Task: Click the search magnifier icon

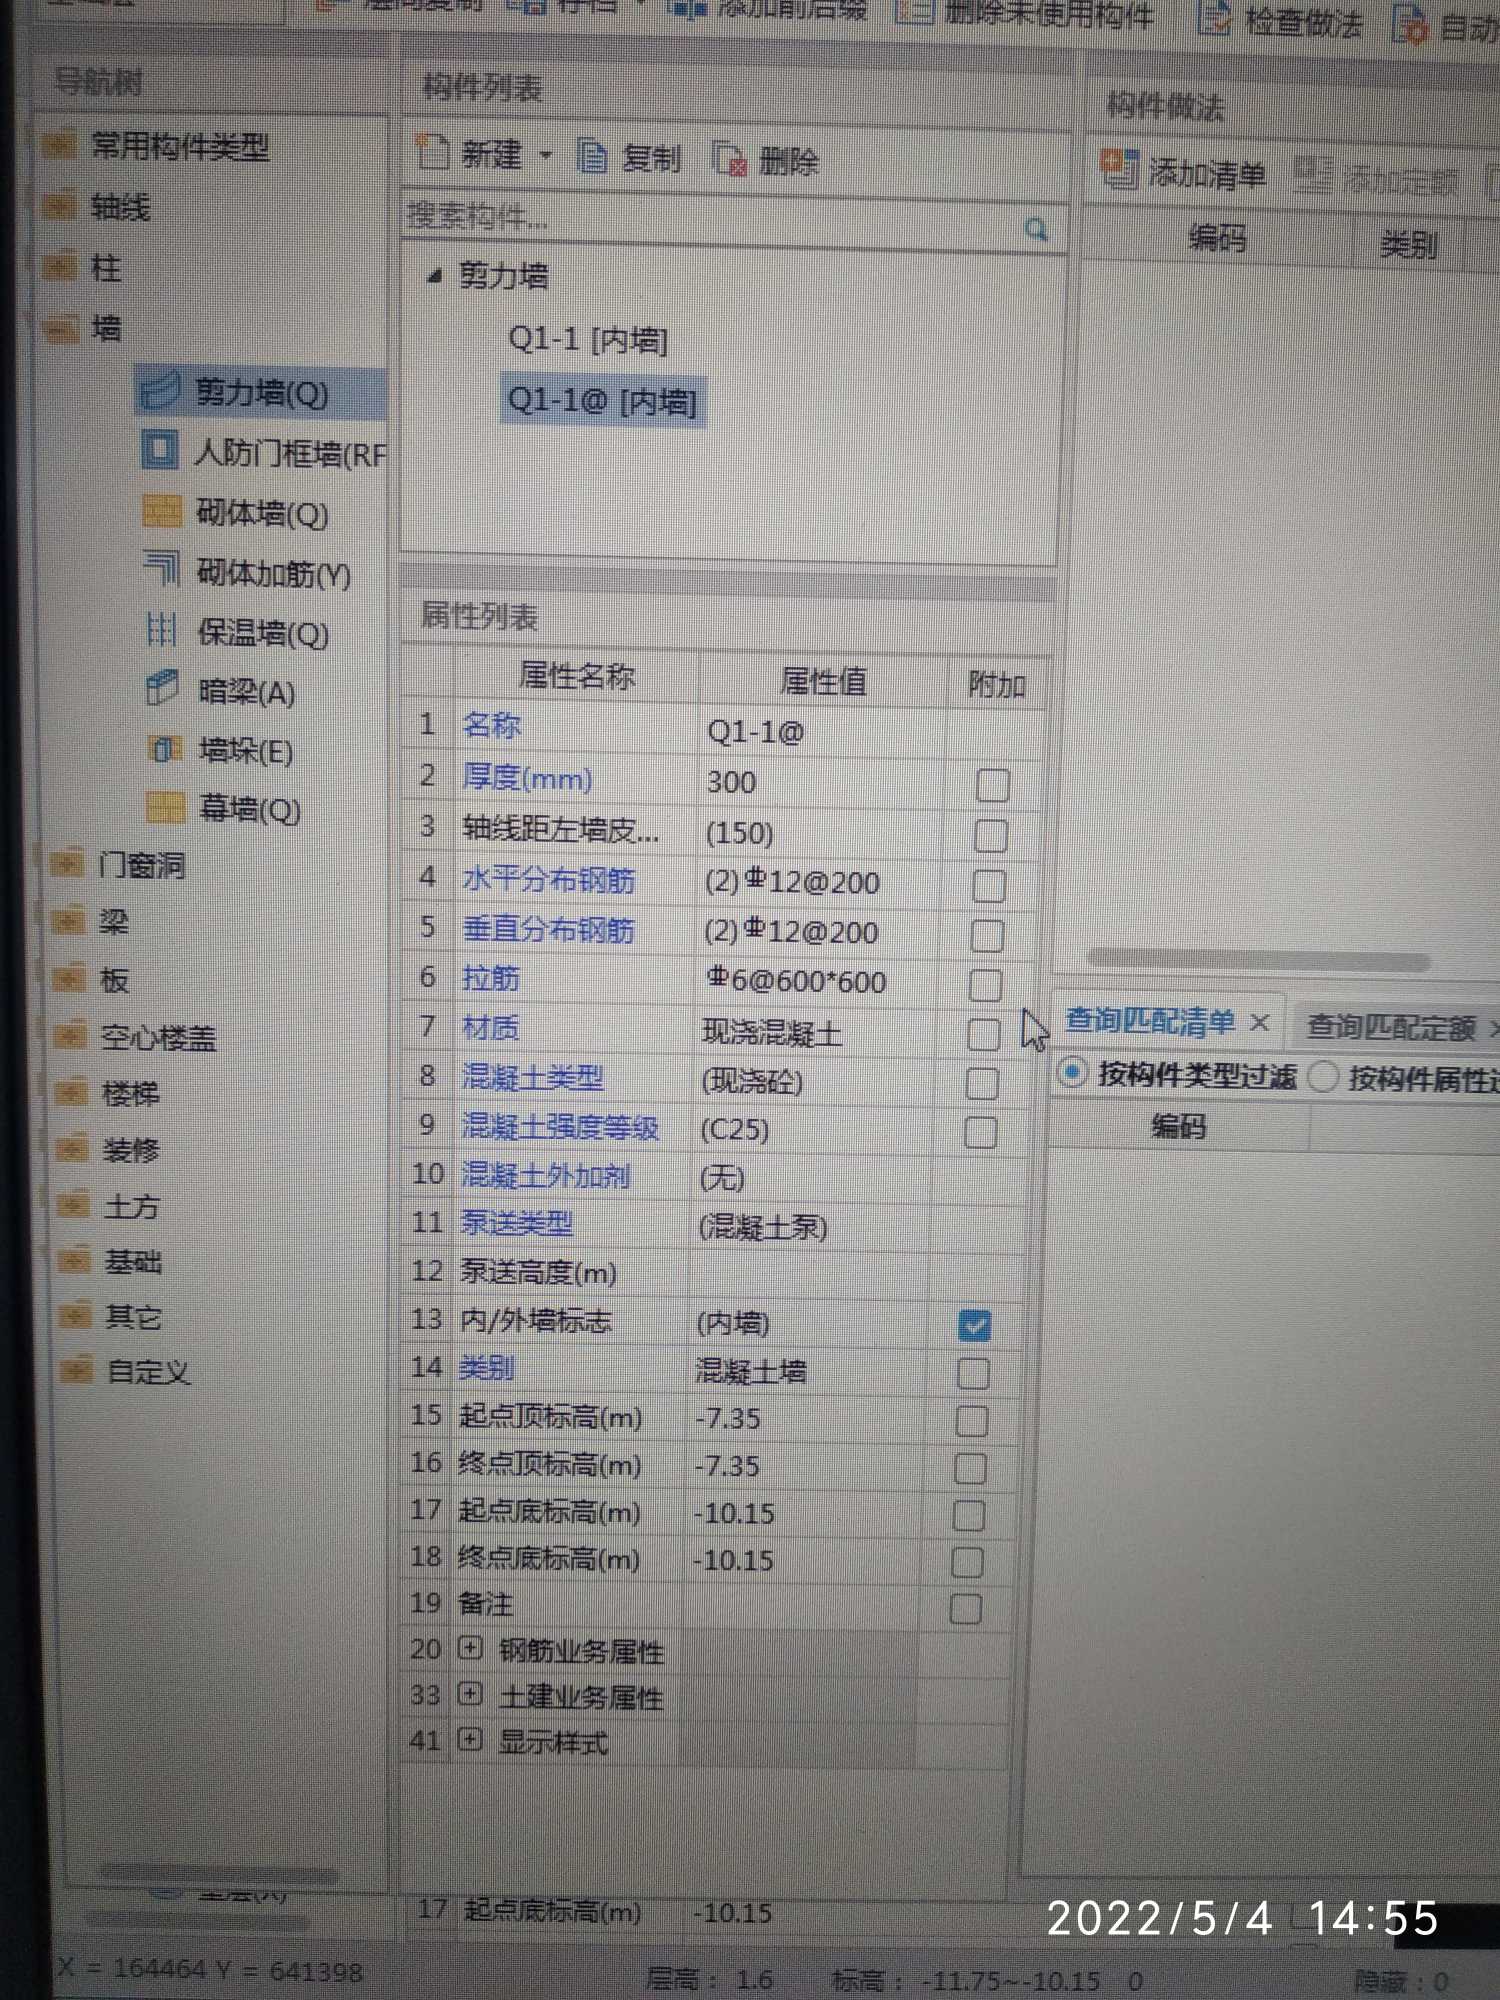Action: (1036, 230)
